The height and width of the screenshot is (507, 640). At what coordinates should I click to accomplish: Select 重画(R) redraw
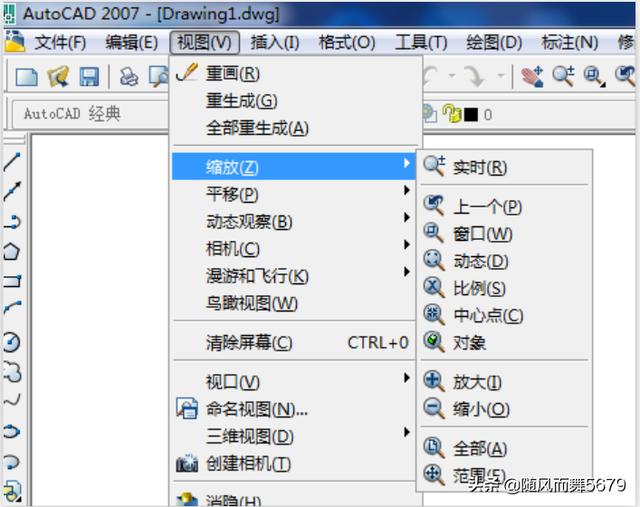pos(296,74)
